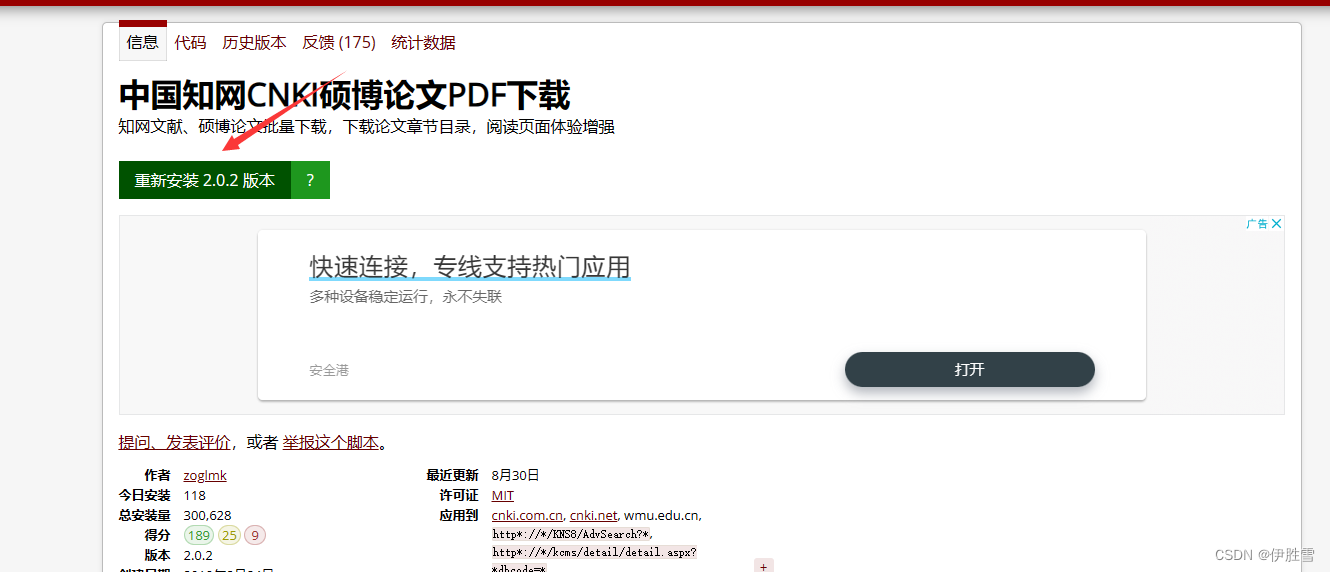Click the 举报这个脚本 link
Image resolution: width=1330 pixels, height=572 pixels.
[331, 442]
